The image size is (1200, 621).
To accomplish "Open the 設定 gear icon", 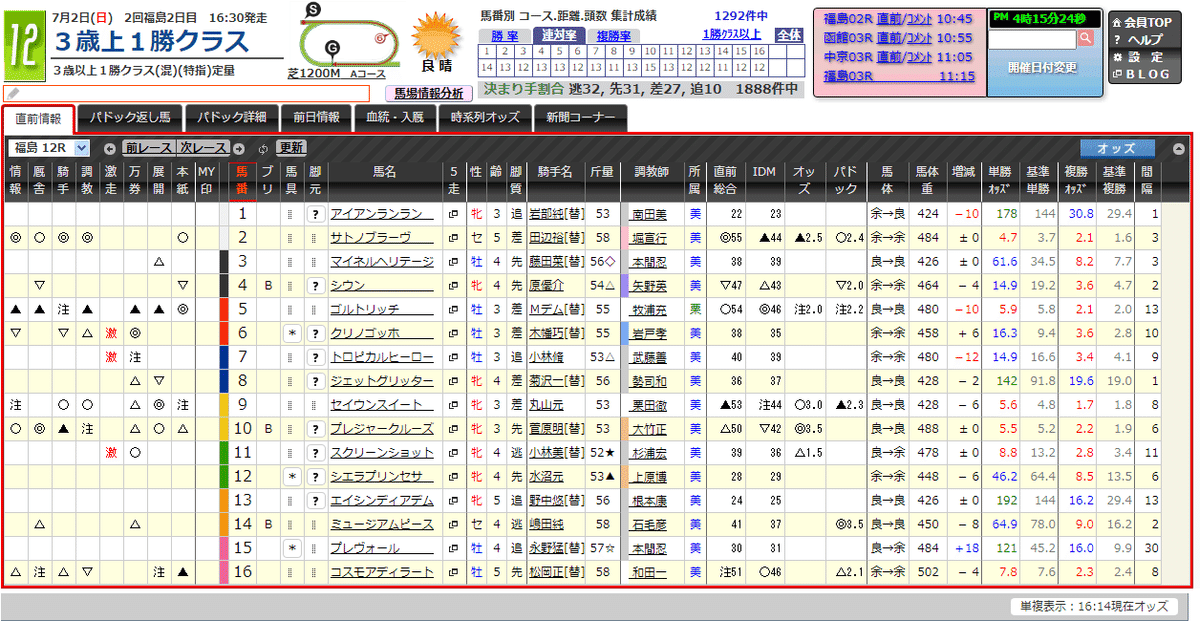I will pos(1118,56).
